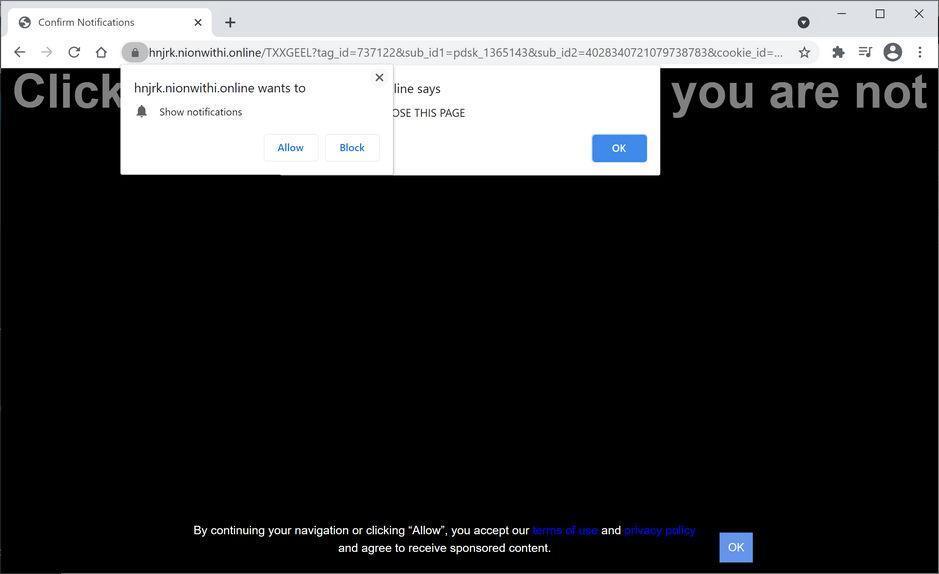939x574 pixels.
Task: Open the tab search dropdown arrow
Action: pos(804,23)
